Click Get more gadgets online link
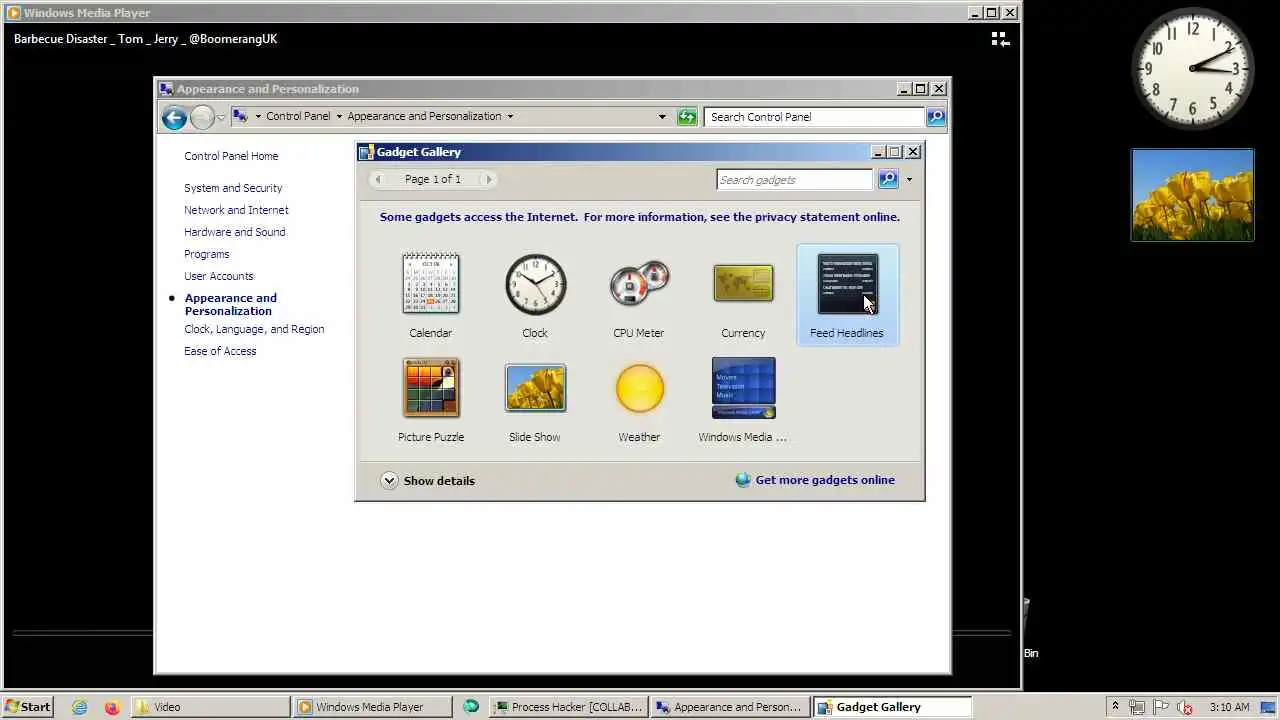Screen dimensions: 1280x720 [x=825, y=480]
